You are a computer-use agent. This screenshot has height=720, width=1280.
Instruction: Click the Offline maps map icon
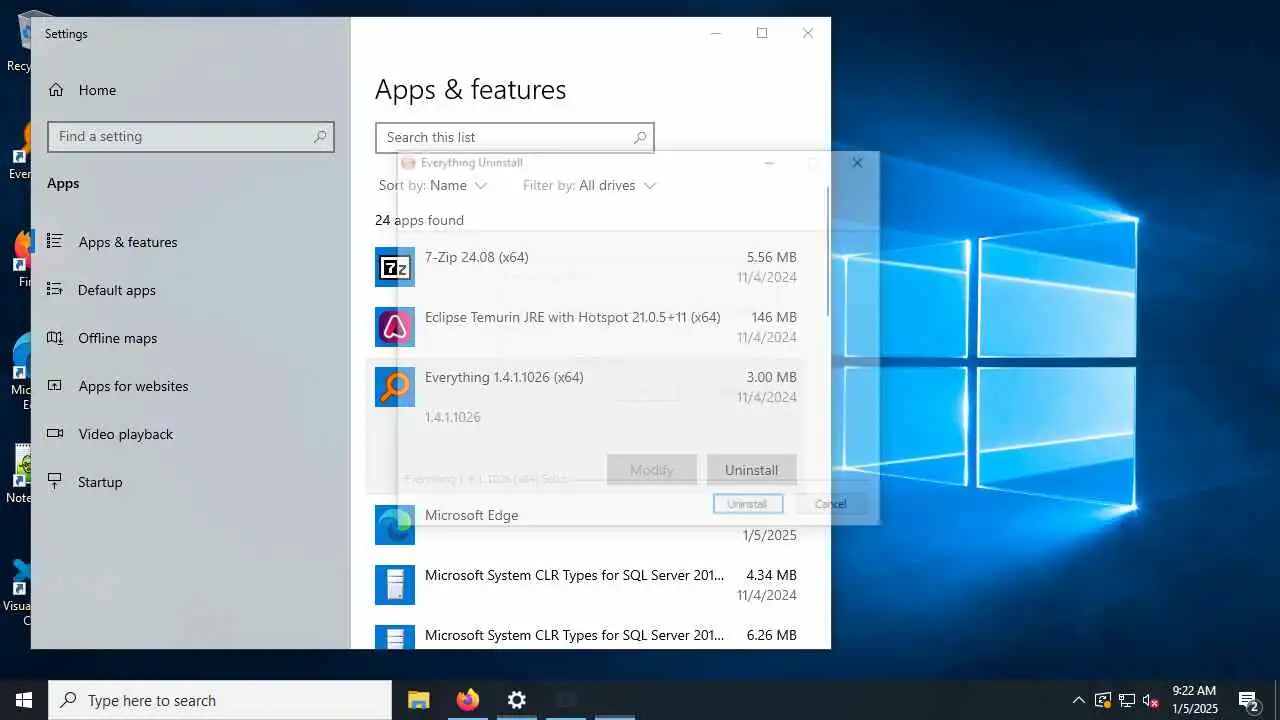[55, 337]
